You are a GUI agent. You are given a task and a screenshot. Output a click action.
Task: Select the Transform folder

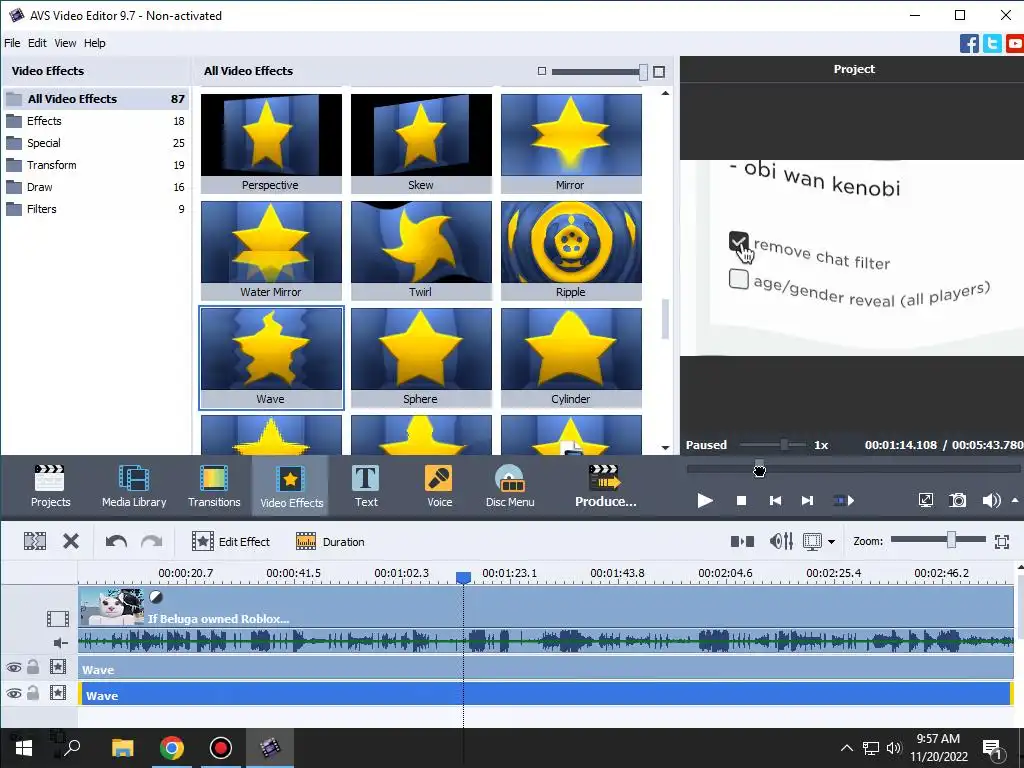96,165
